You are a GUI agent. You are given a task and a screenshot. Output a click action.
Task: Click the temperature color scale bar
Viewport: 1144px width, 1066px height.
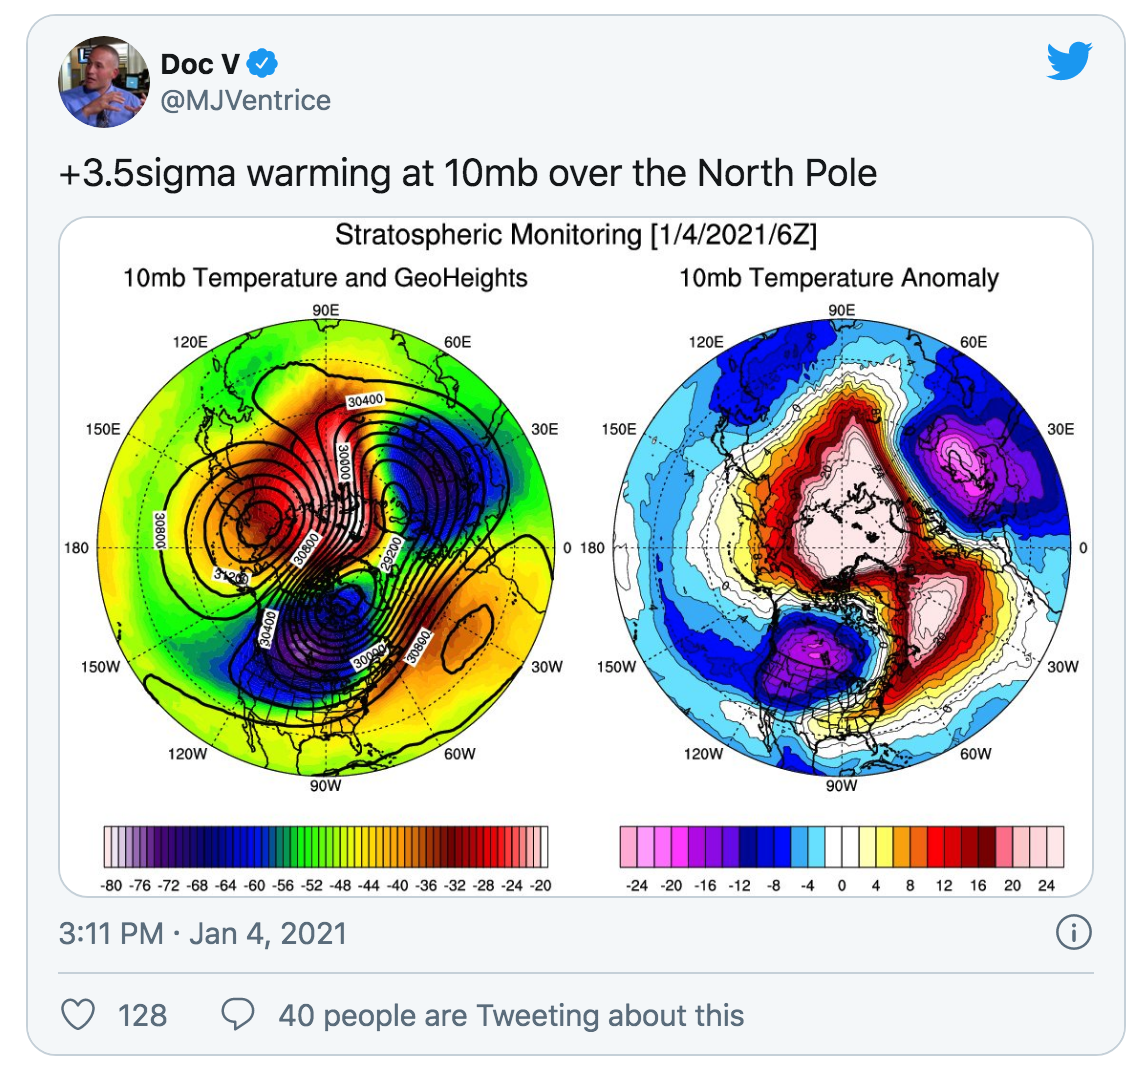326,846
